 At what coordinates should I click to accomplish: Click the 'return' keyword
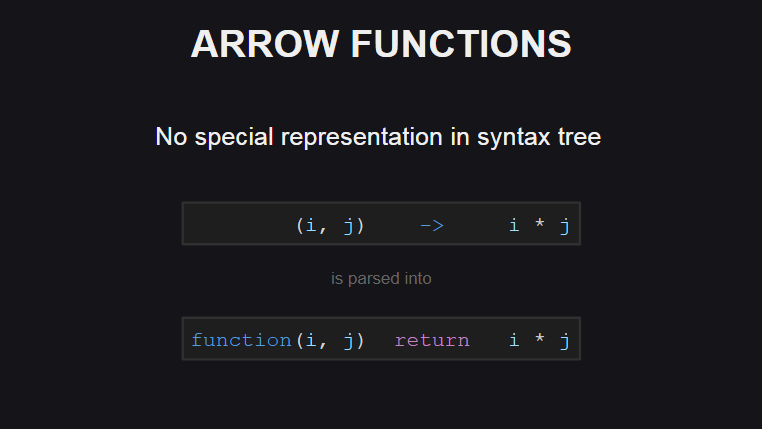click(x=432, y=340)
